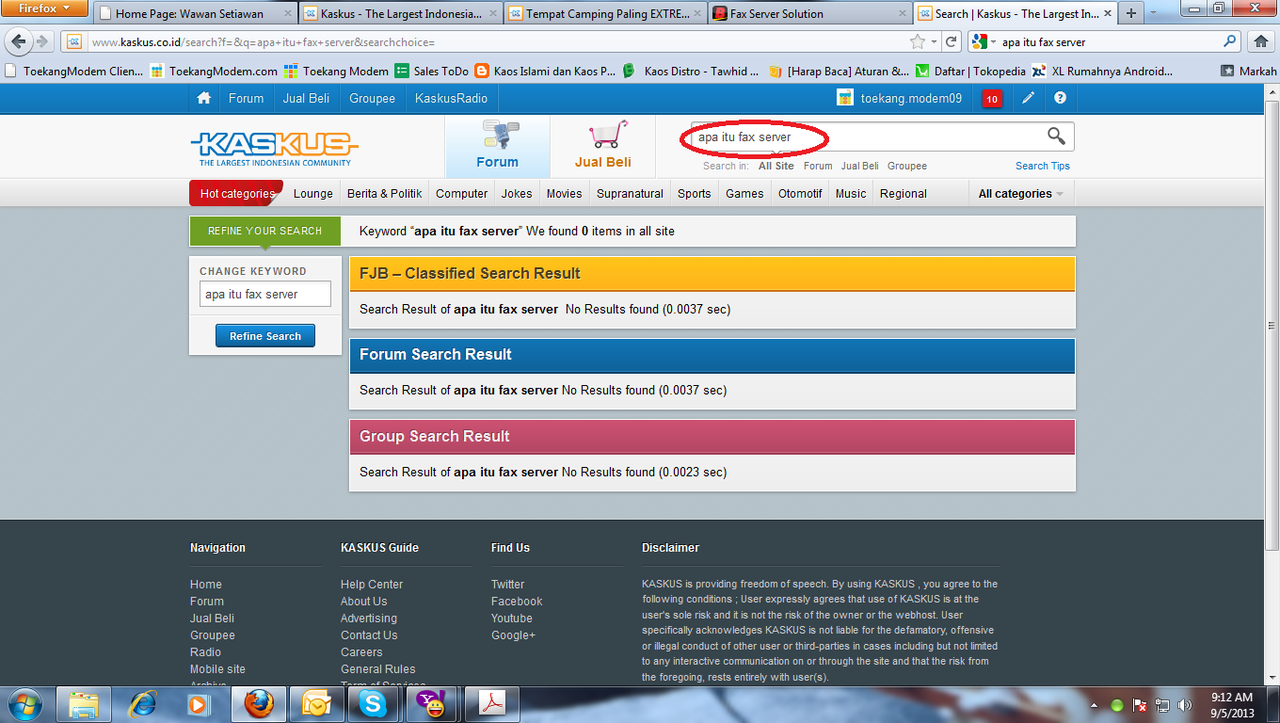This screenshot has width=1280, height=723.
Task: Click the Kaskus home icon in top bar
Action: click(x=204, y=98)
